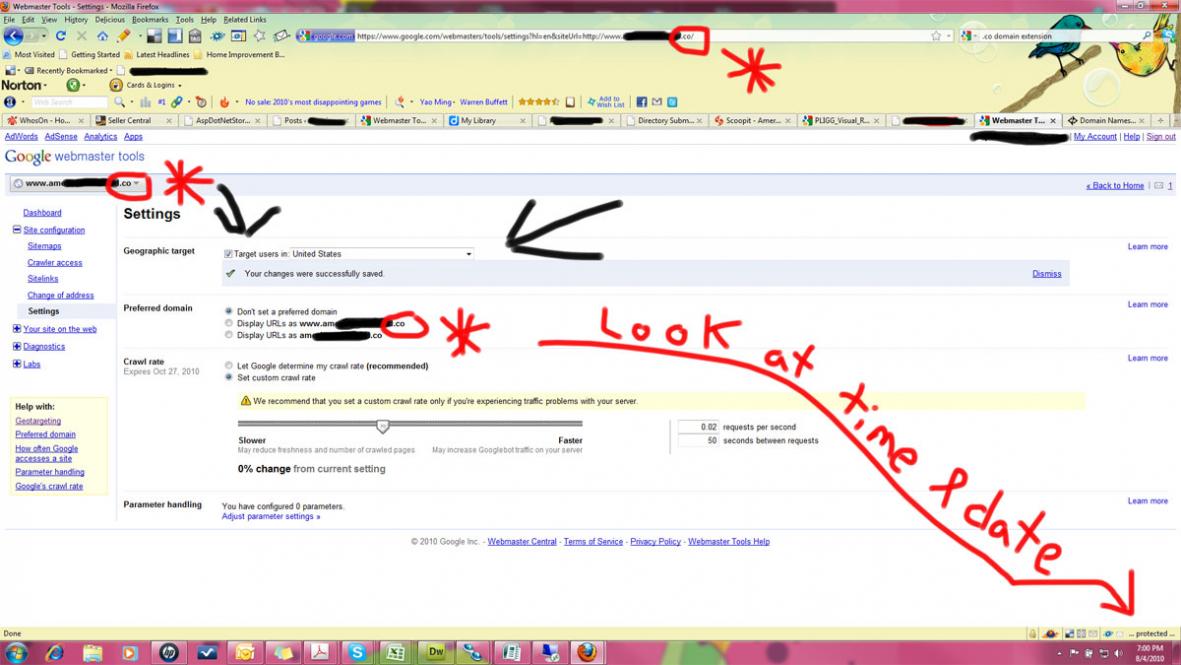Click the messages envelope icon beside Back to Home
1181x665 pixels.
(x=1158, y=185)
